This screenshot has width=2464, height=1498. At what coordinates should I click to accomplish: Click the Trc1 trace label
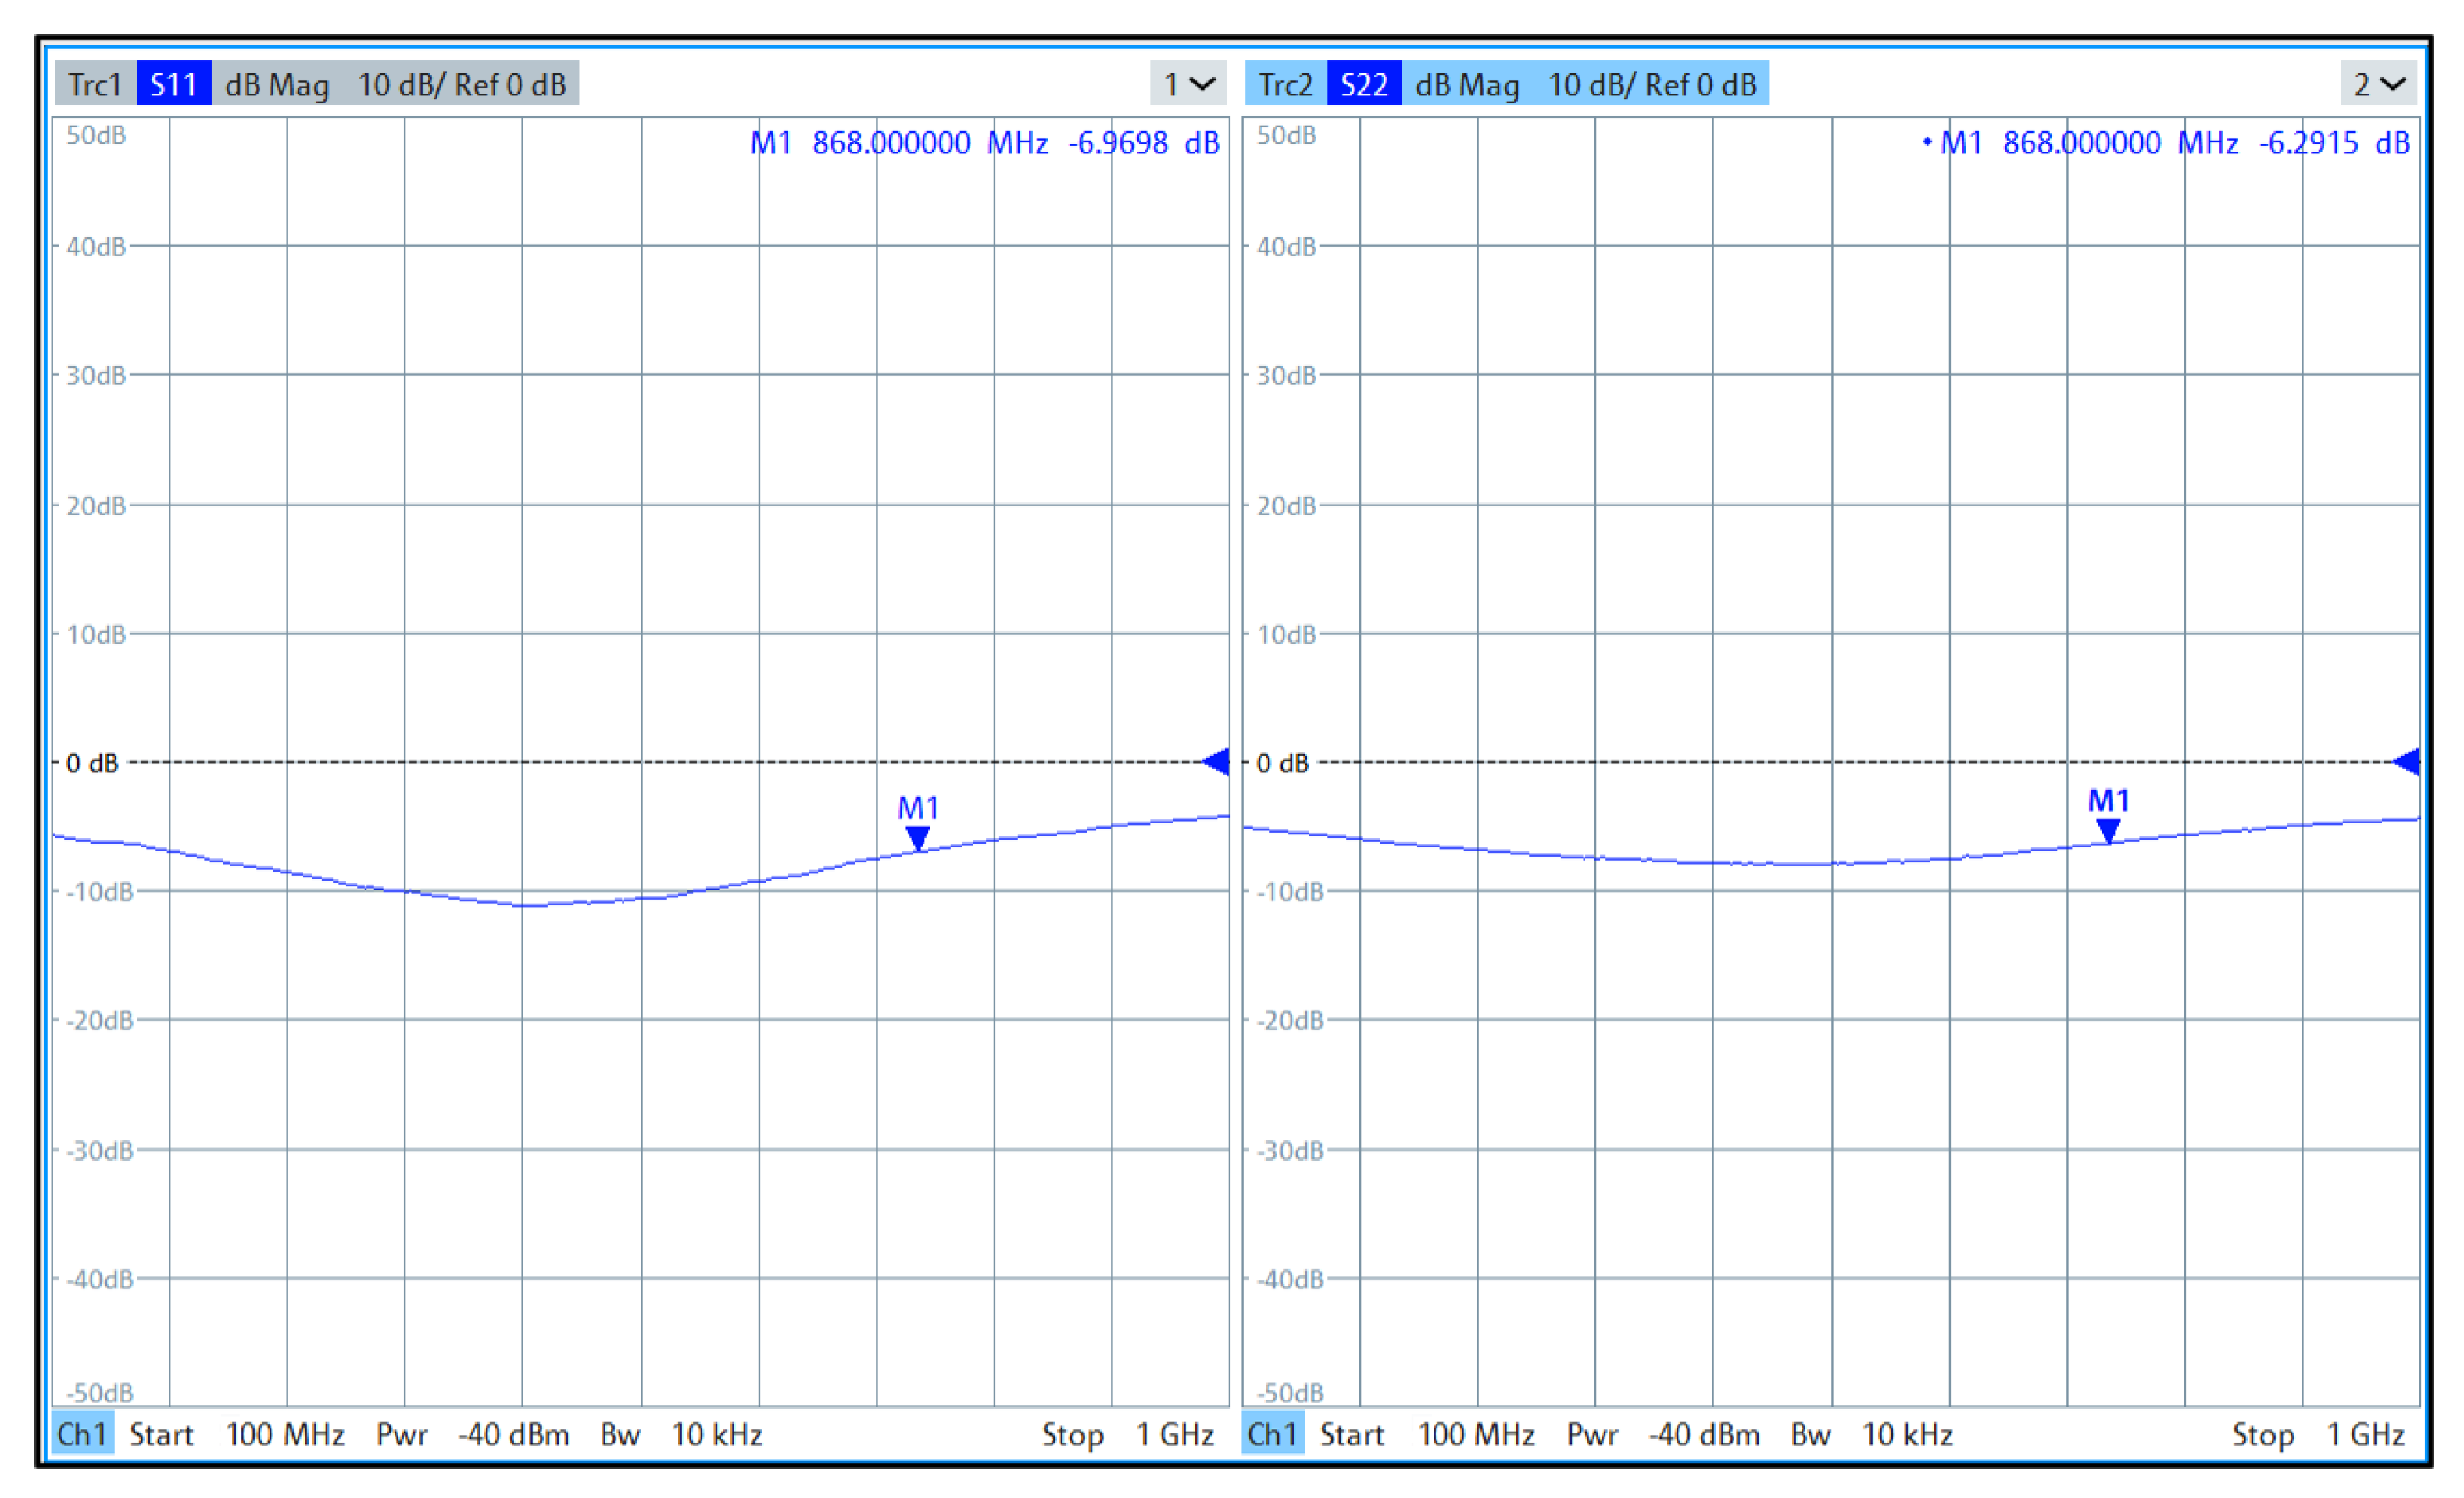pos(95,84)
